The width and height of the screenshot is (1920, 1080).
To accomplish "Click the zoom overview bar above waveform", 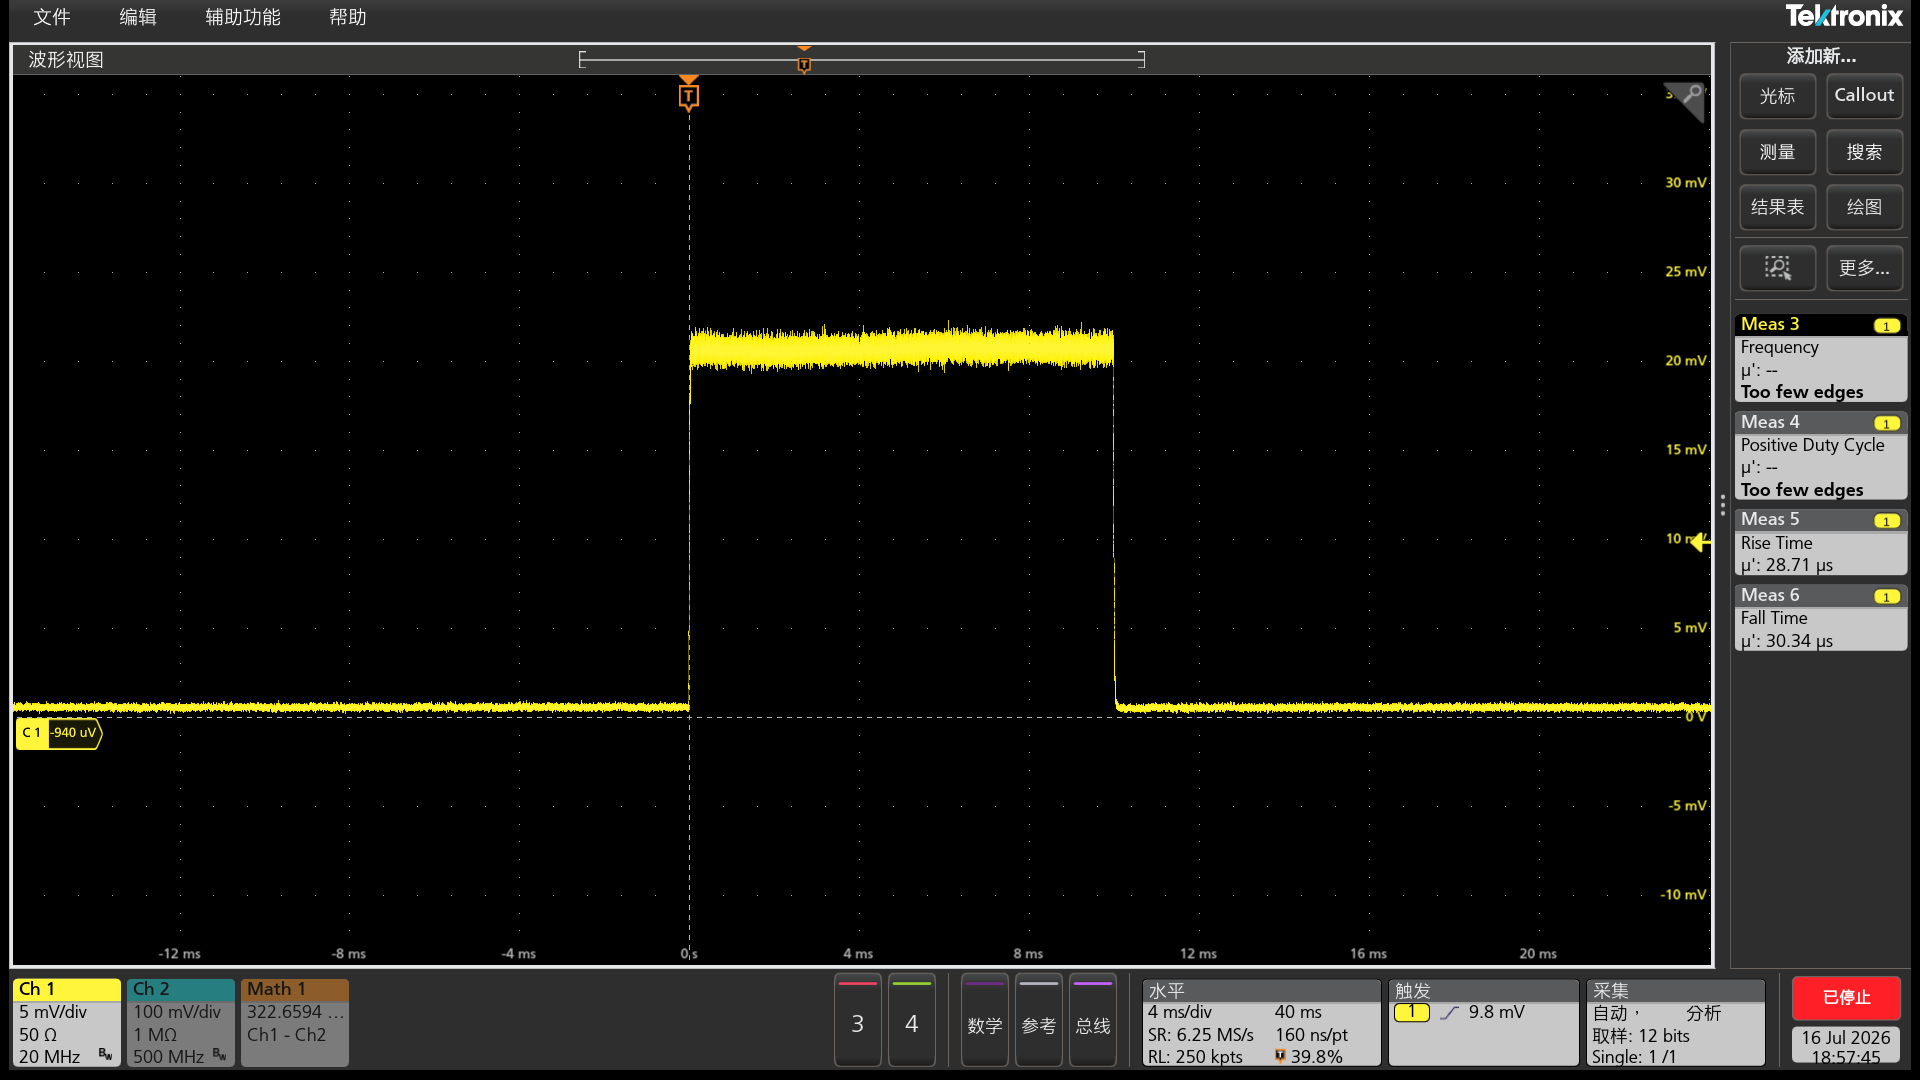I will 861,60.
